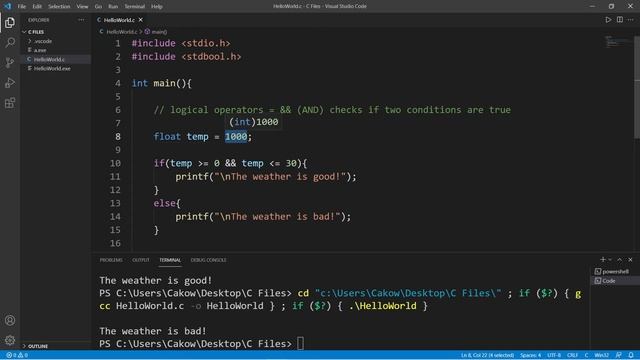Image resolution: width=640 pixels, height=360 pixels.
Task: Close the terminal panel
Action: (x=630, y=260)
